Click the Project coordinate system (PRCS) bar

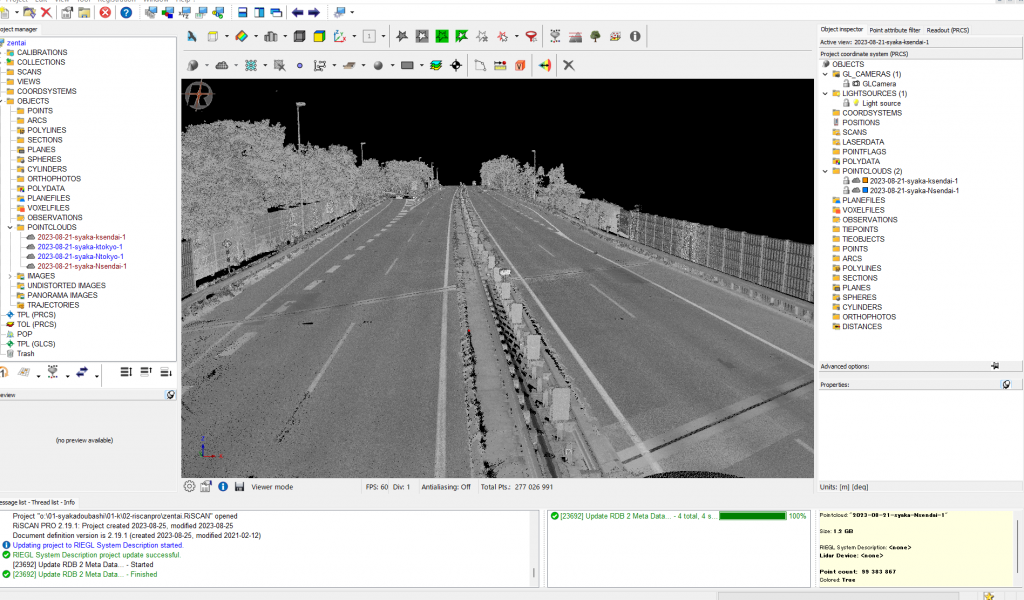(920, 54)
